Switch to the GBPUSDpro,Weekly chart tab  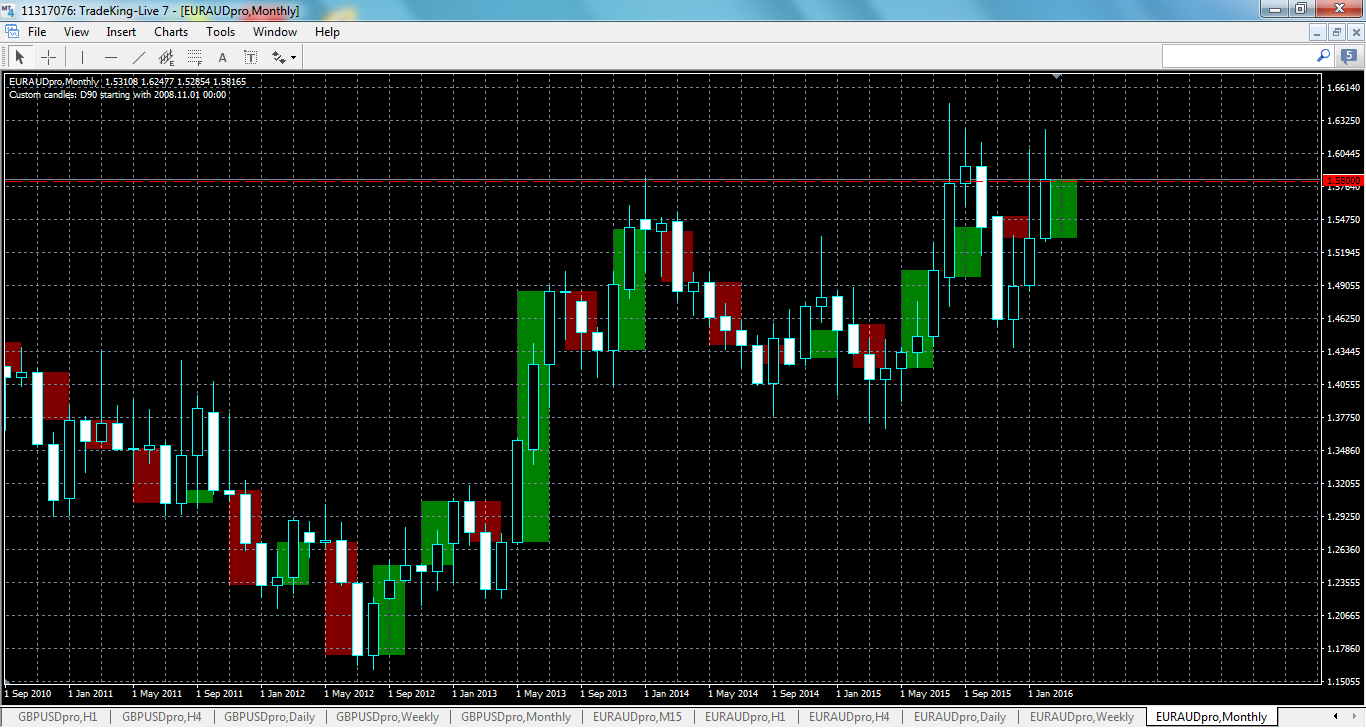coord(387,717)
